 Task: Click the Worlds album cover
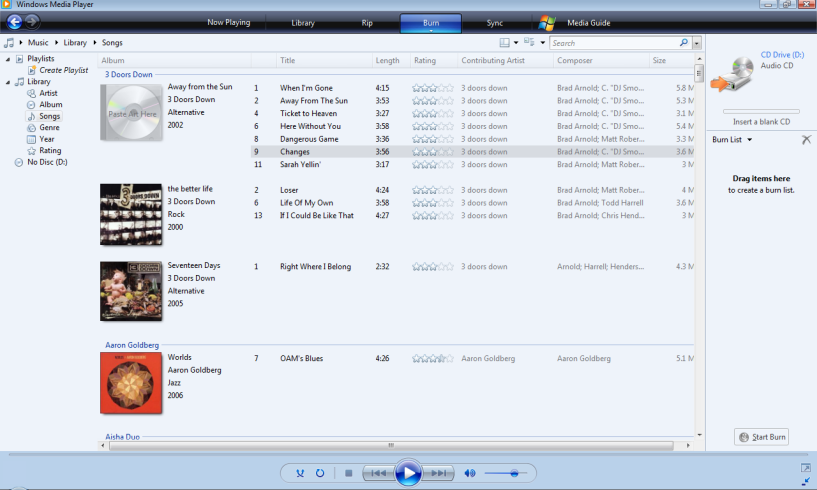131,383
